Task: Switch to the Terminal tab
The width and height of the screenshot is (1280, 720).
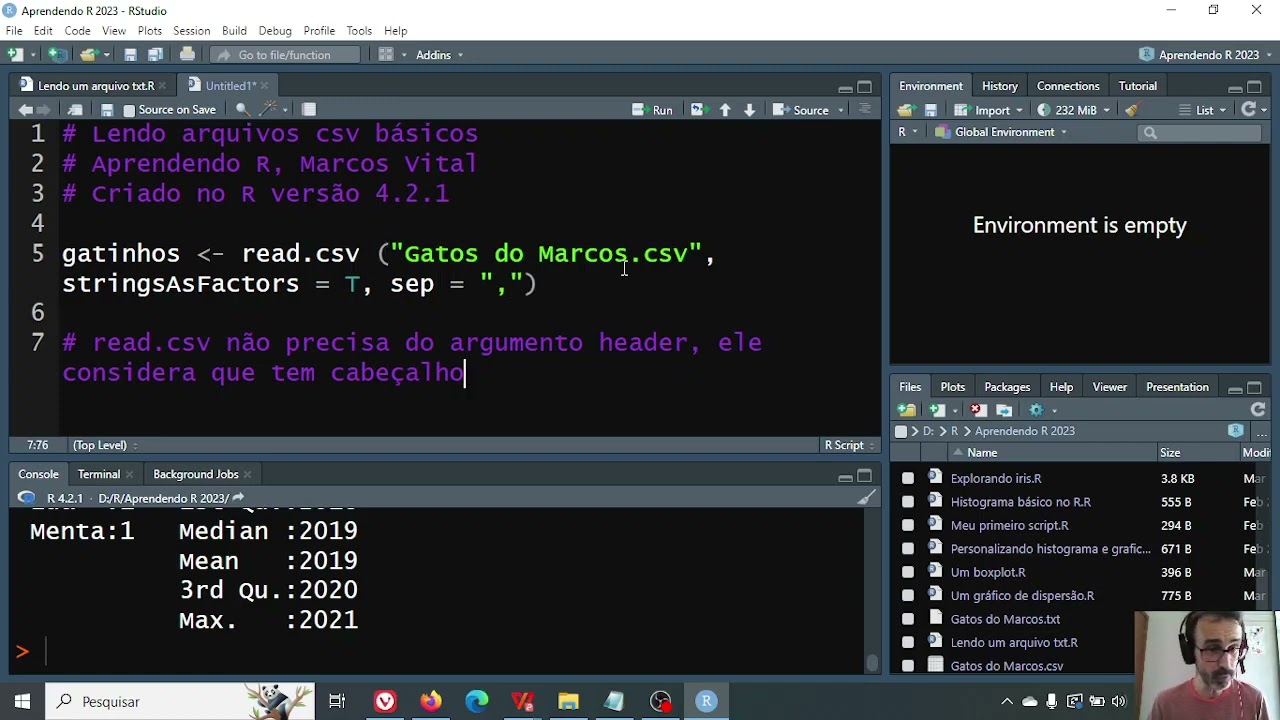Action: pos(99,474)
